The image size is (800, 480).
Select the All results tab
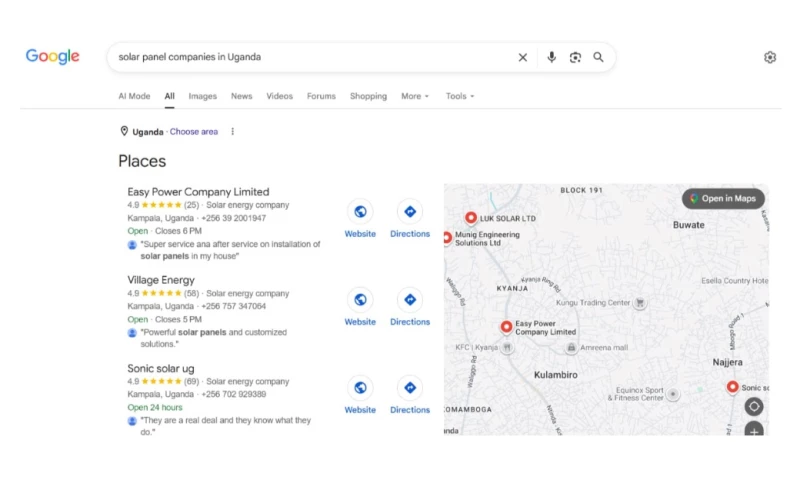tap(169, 96)
